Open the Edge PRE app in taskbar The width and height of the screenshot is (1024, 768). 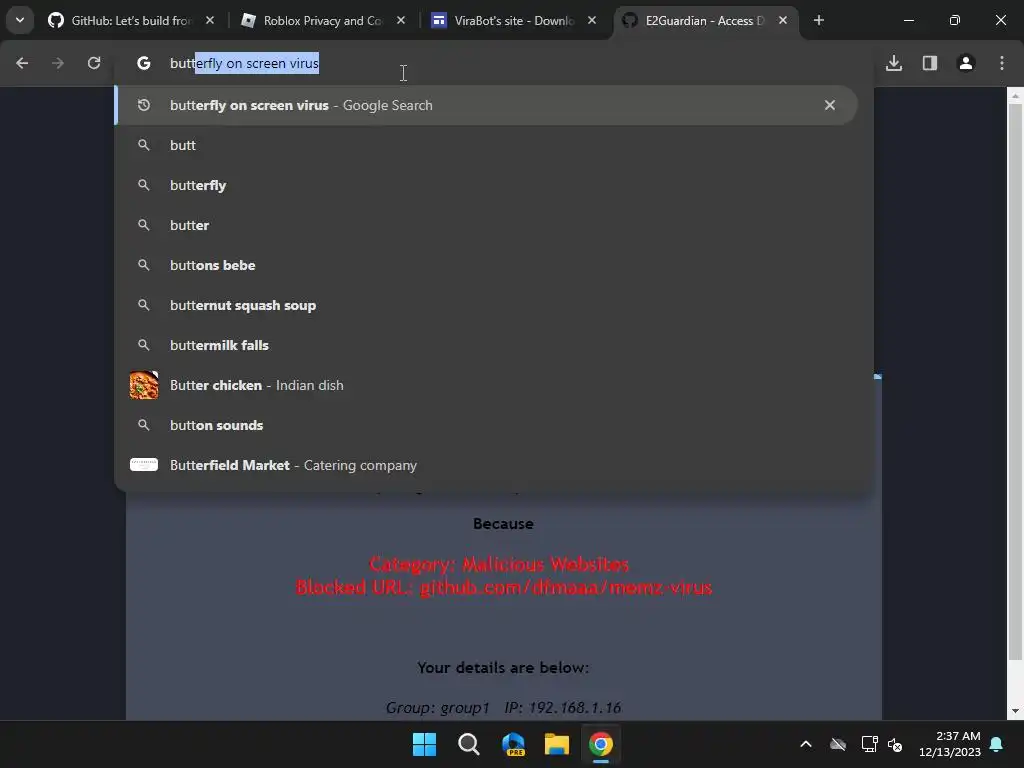click(x=513, y=744)
